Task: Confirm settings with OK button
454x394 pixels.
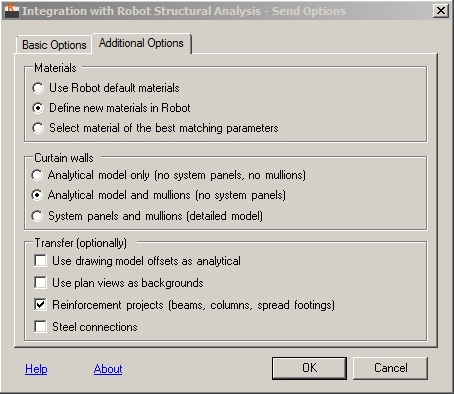Action: pos(309,368)
